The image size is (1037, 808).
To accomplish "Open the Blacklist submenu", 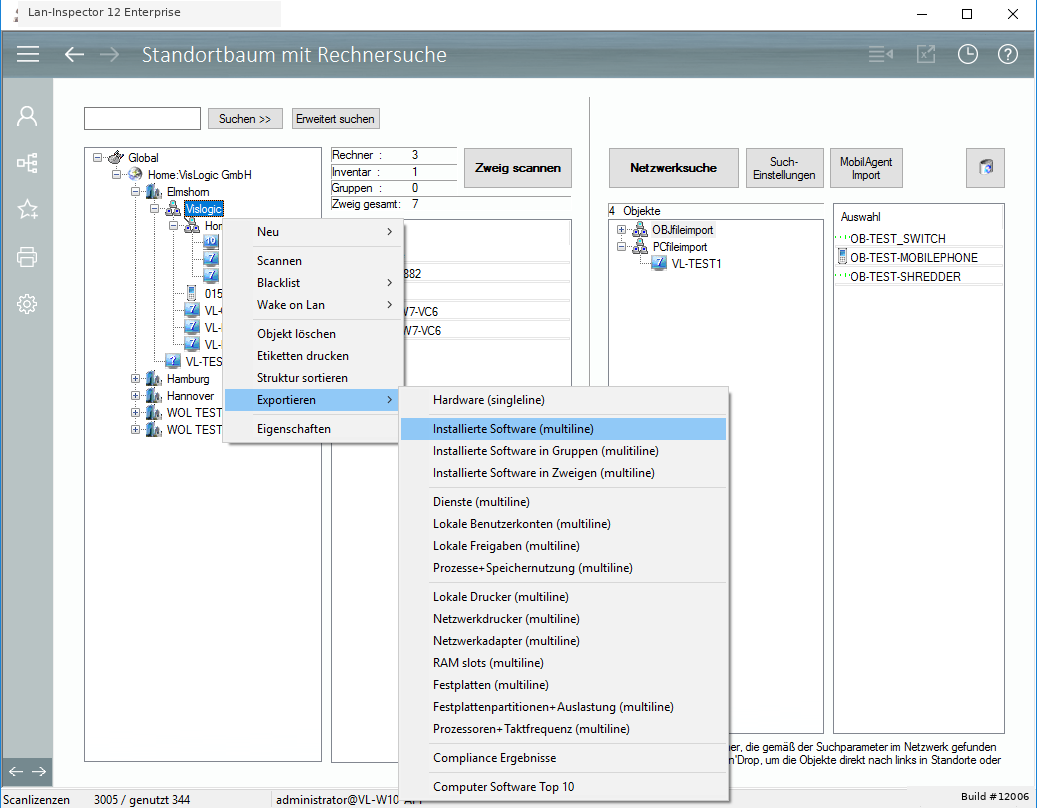I will pos(312,283).
